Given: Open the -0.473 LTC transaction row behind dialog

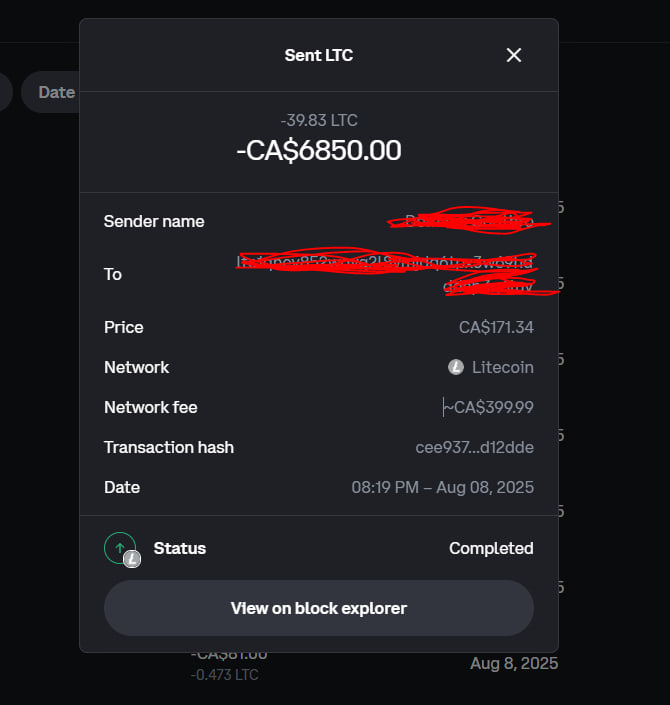Looking at the screenshot, I should point(228,664).
